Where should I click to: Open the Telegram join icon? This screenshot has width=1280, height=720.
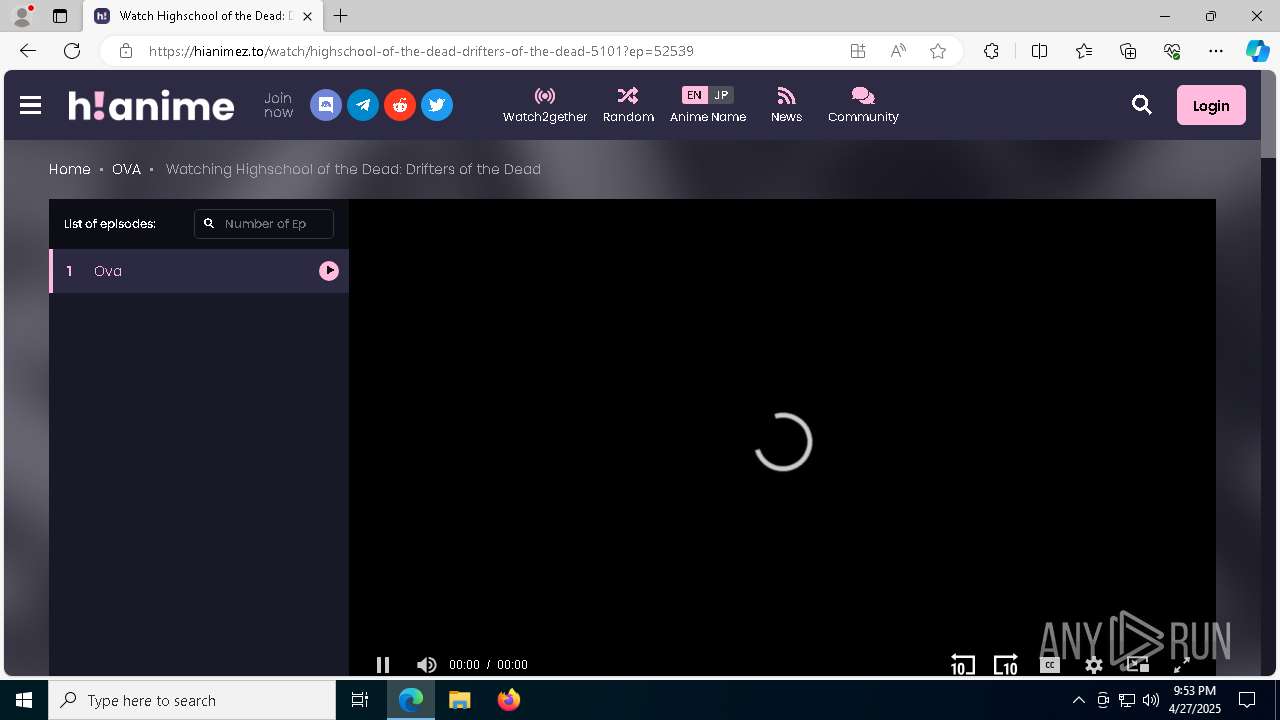coord(363,105)
